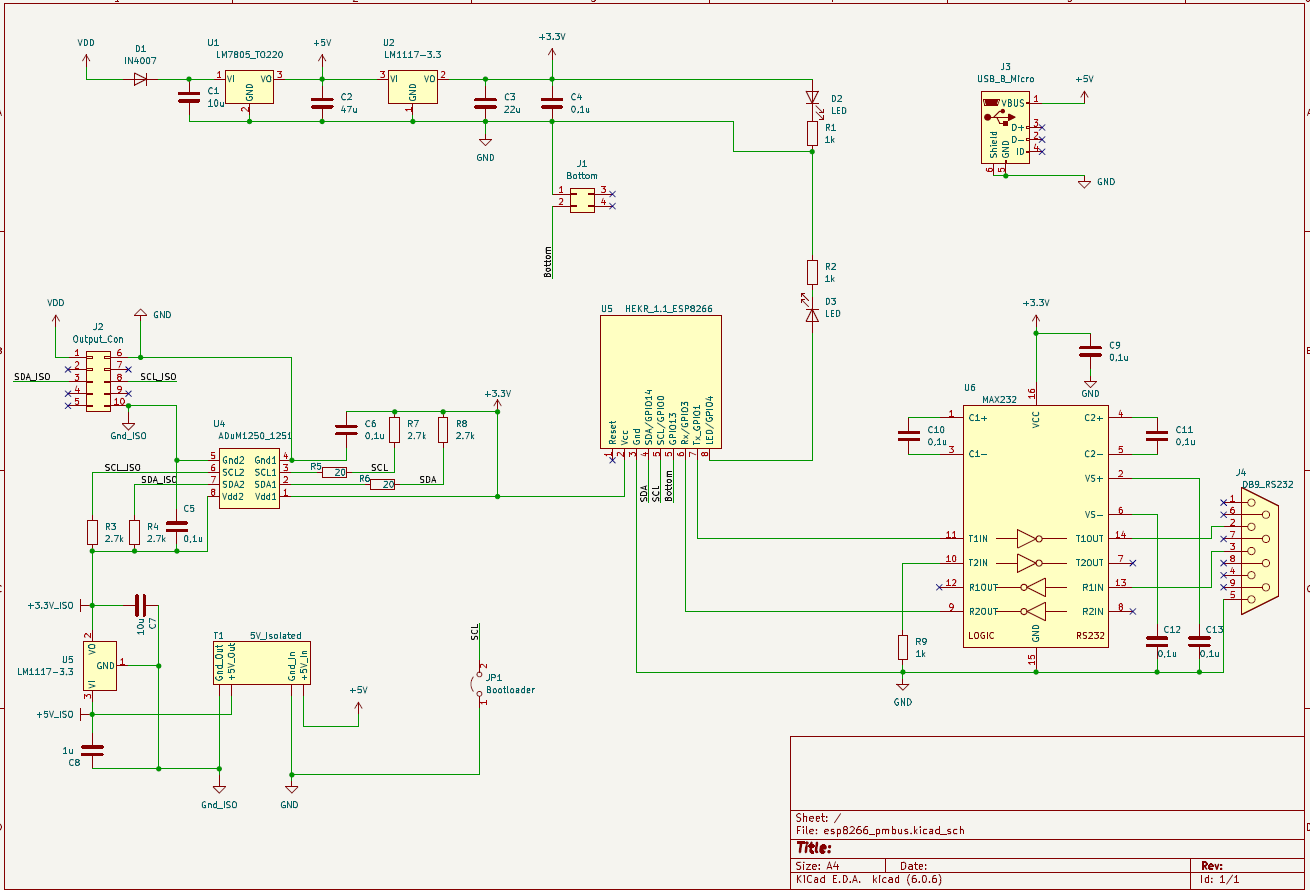Click the "Sheet: /" text
Screen dimensions: 1310x890
818,818
